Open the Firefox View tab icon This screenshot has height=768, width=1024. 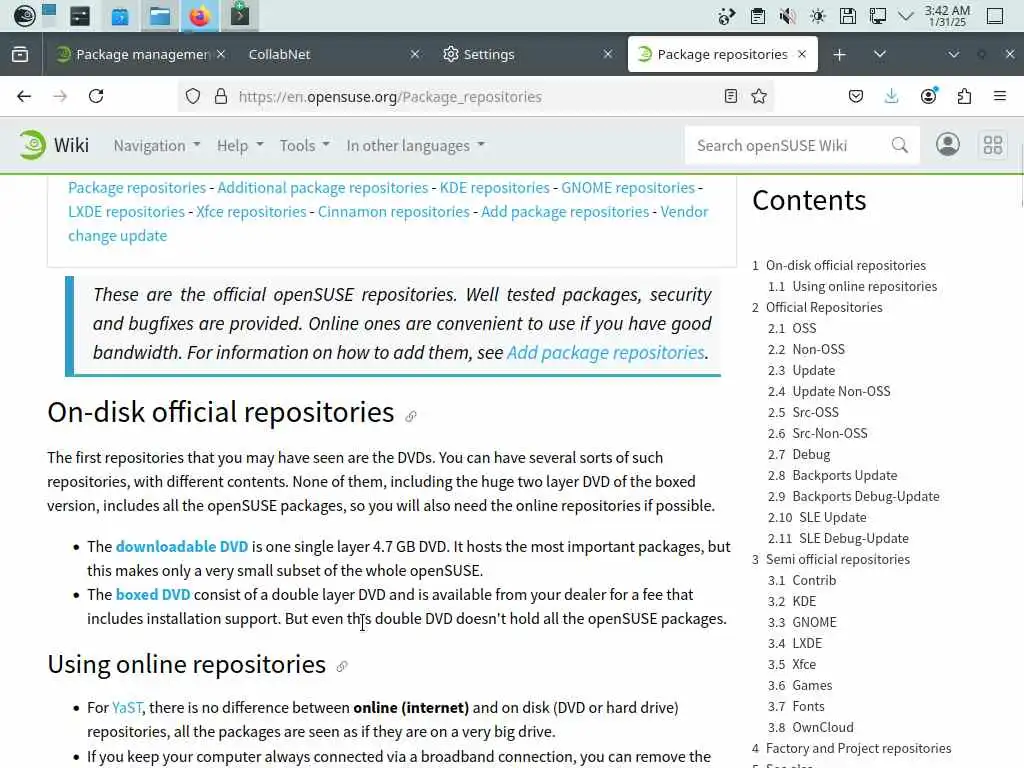[20, 54]
